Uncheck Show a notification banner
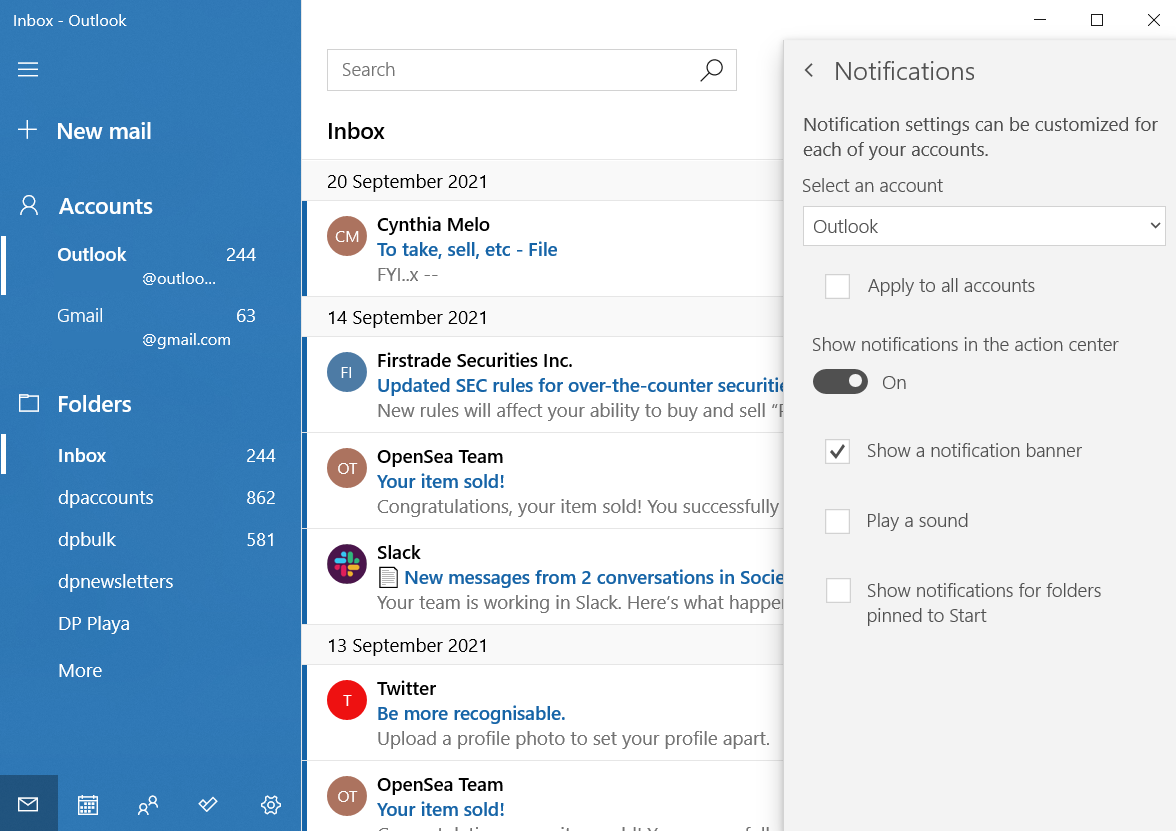 coord(837,451)
